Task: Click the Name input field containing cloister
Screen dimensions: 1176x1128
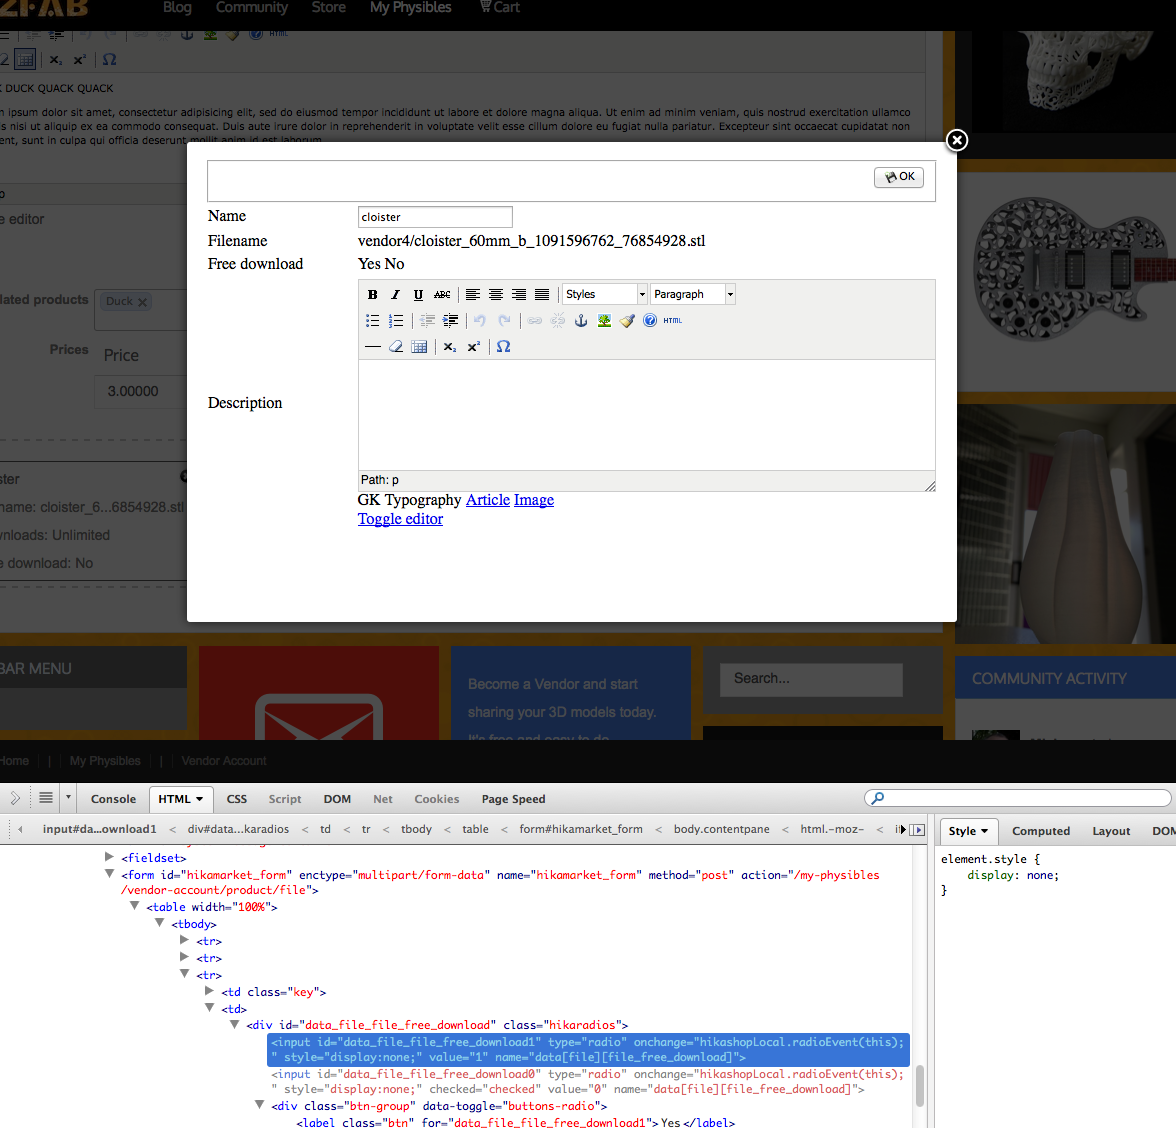Action: point(435,217)
